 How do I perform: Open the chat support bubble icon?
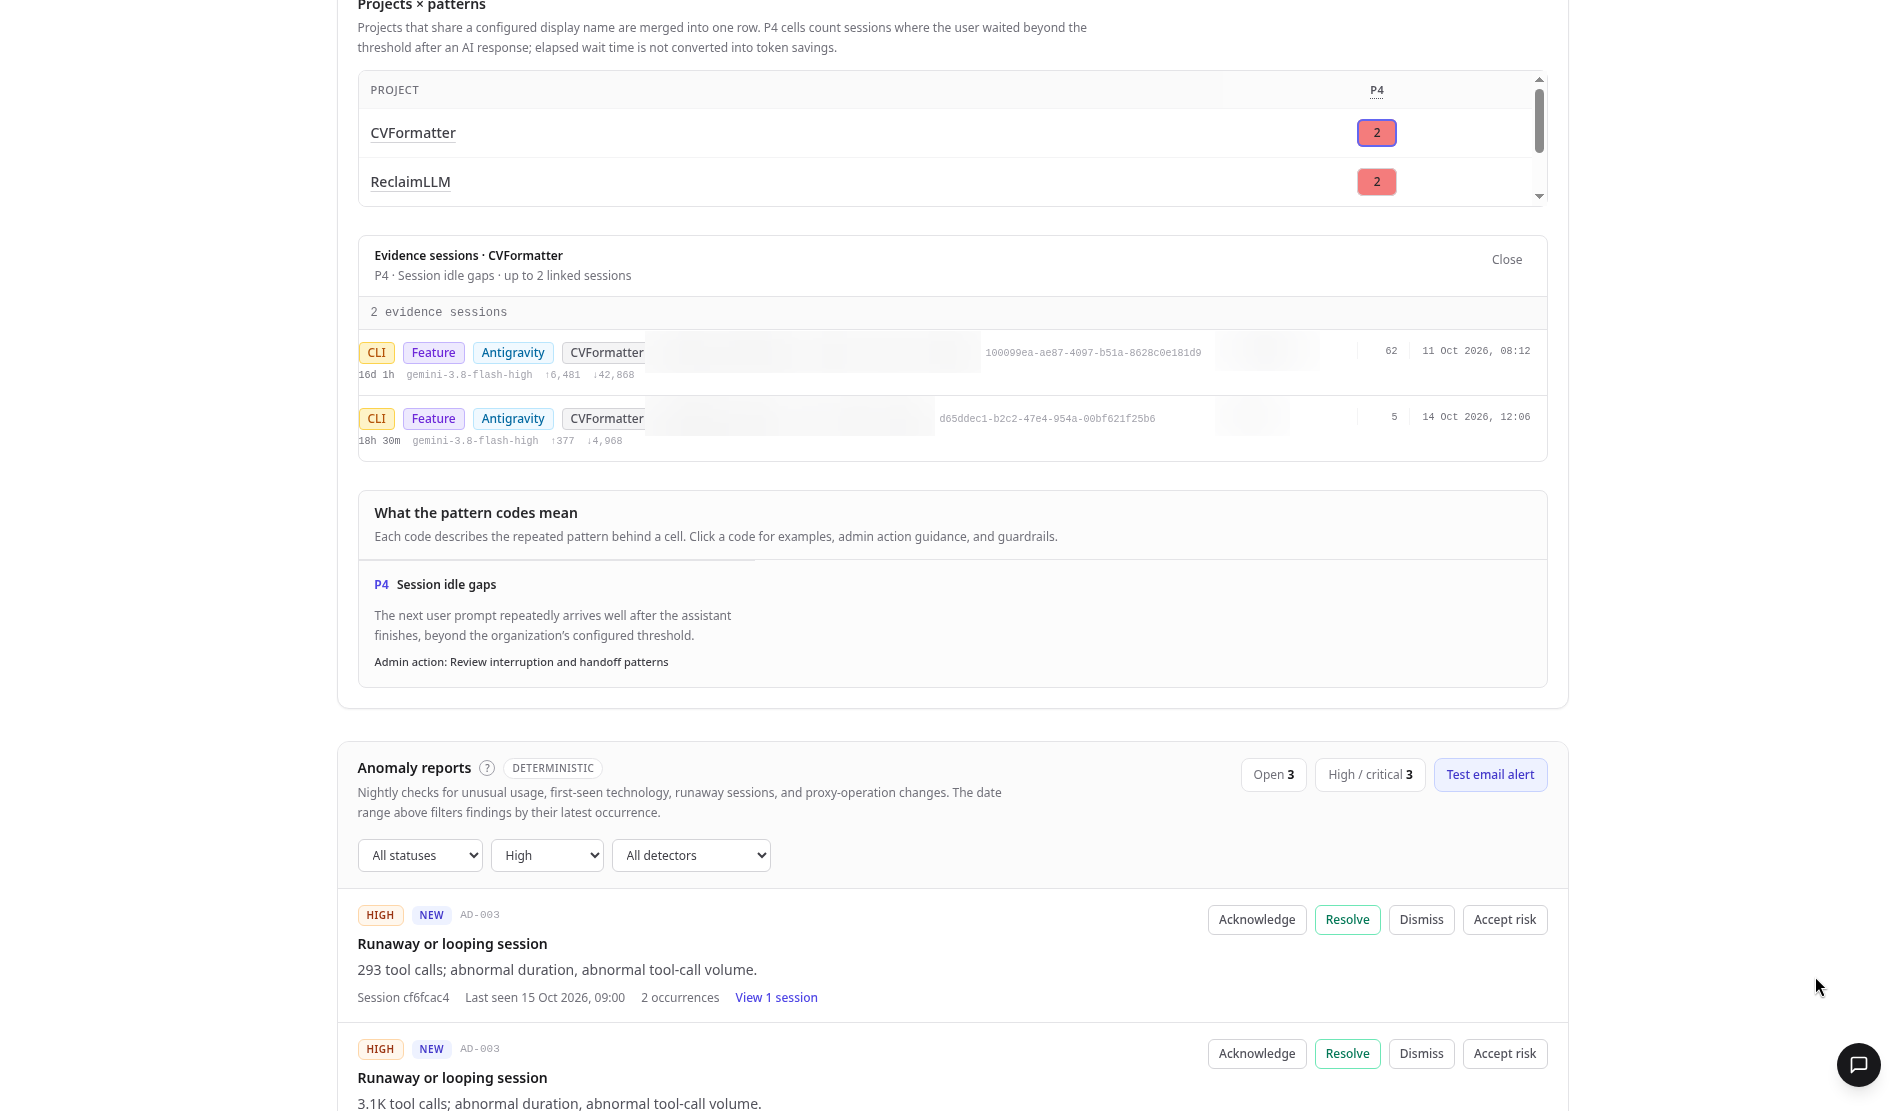pyautogui.click(x=1858, y=1064)
